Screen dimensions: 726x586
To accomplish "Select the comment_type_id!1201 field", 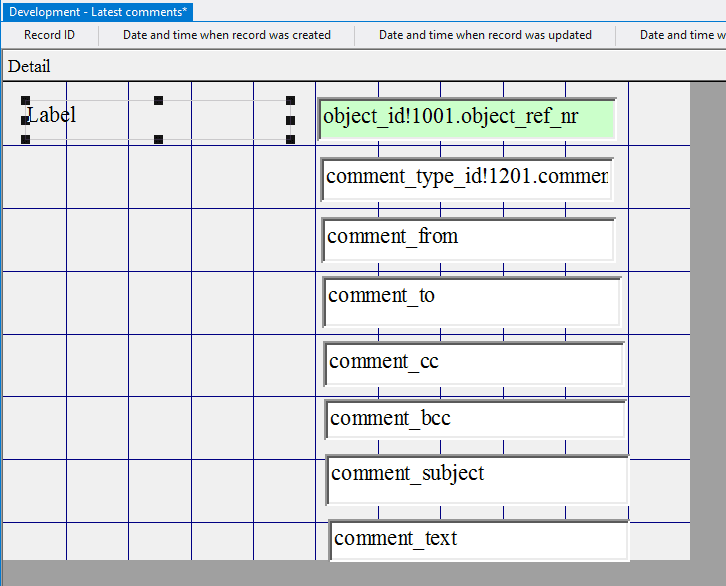I will point(467,179).
